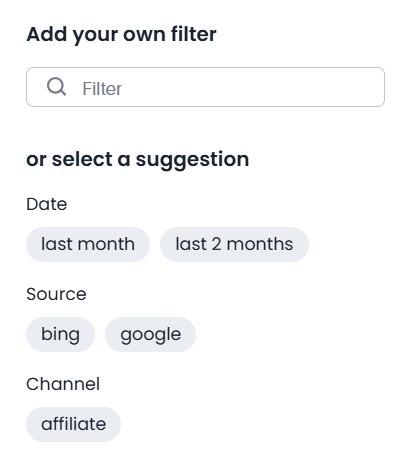Pick the 'bing' source suggestion

point(60,334)
